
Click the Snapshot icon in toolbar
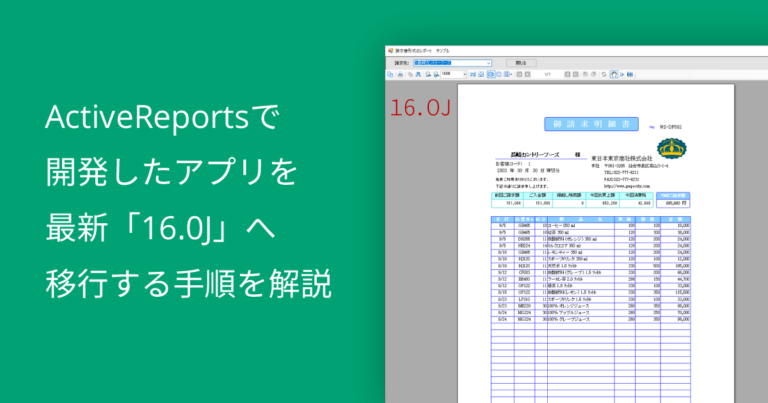tap(630, 74)
